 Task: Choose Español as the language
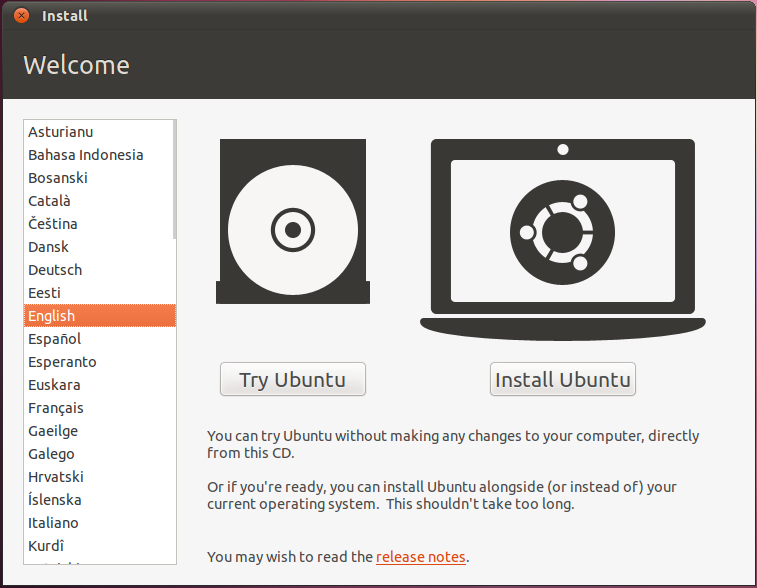pos(99,339)
